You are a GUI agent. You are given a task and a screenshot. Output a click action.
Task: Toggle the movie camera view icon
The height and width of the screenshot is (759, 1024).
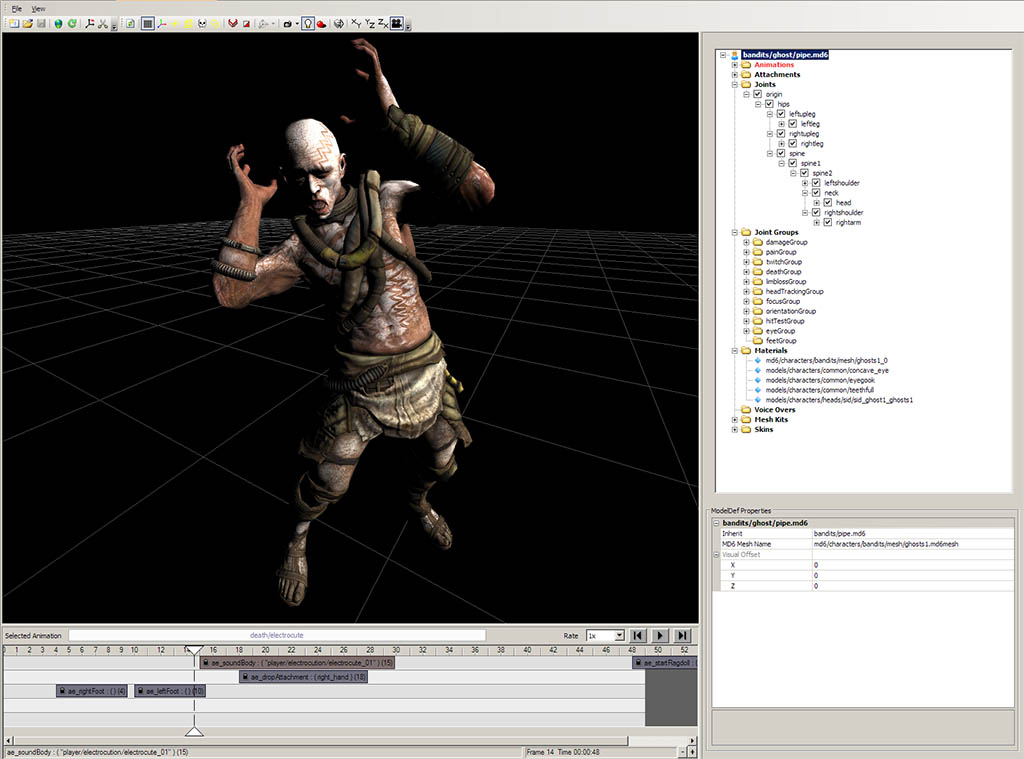pos(396,24)
